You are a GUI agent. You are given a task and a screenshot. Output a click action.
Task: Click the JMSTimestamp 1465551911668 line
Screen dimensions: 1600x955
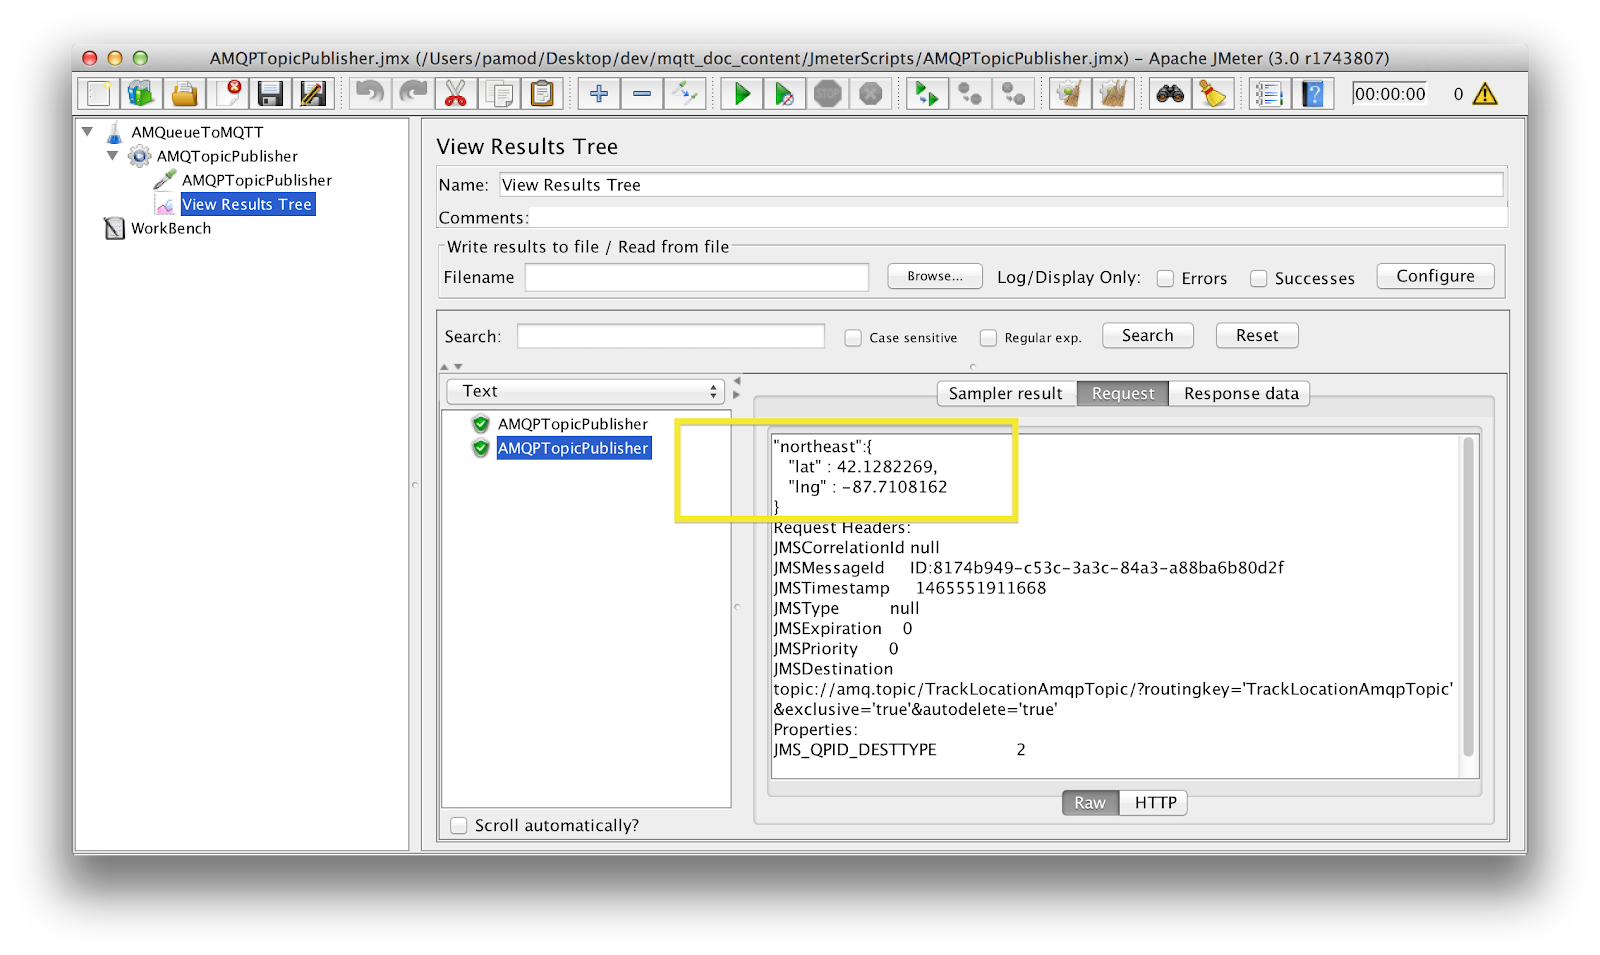pyautogui.click(x=910, y=588)
